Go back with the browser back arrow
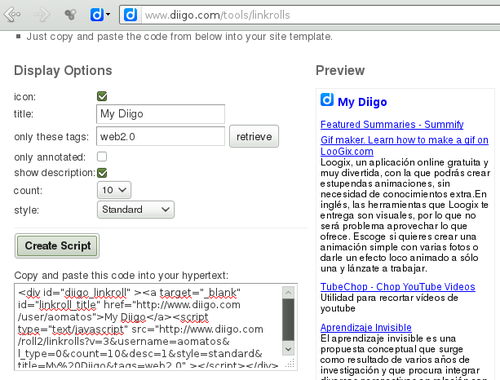500x380 pixels. [x=12, y=14]
